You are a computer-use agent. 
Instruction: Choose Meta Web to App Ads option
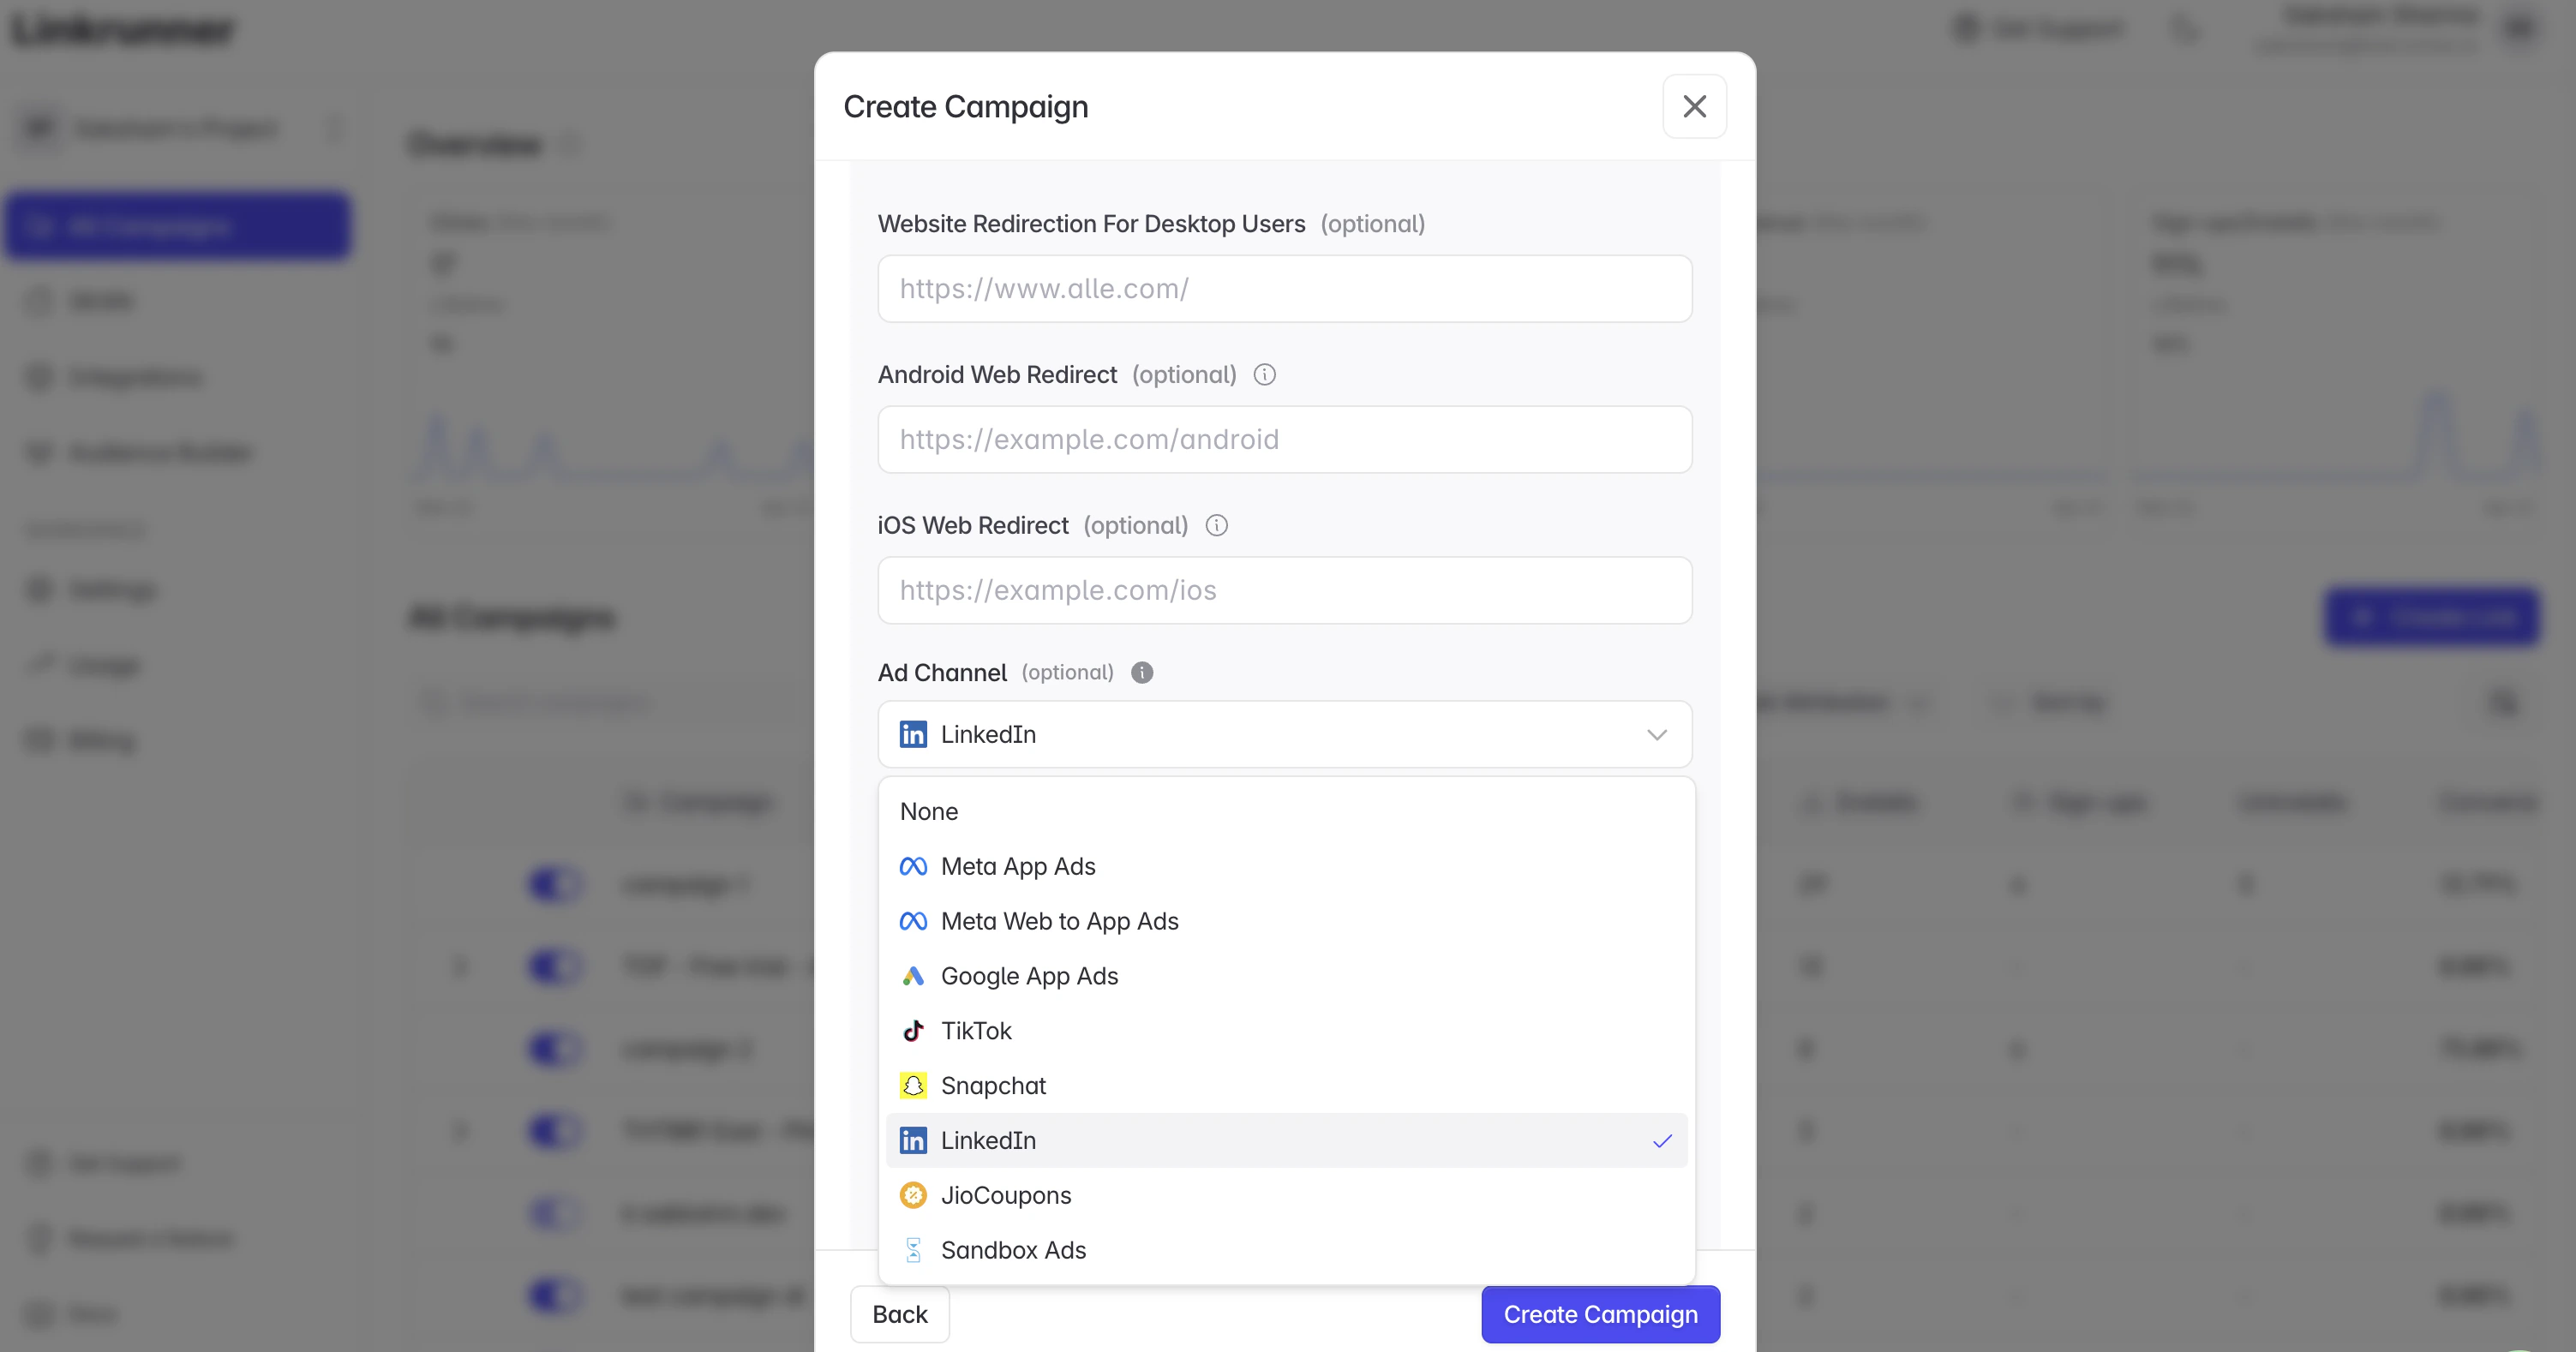click(1060, 921)
